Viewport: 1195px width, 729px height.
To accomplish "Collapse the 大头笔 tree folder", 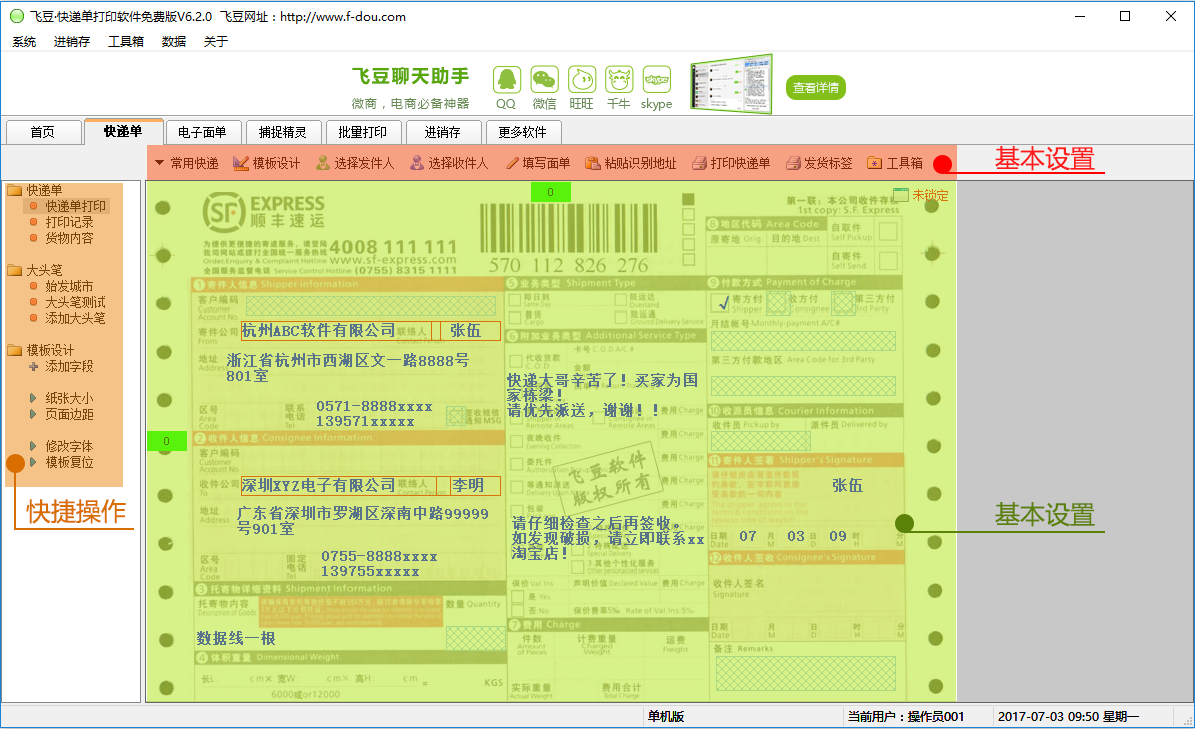I will pos(14,270).
